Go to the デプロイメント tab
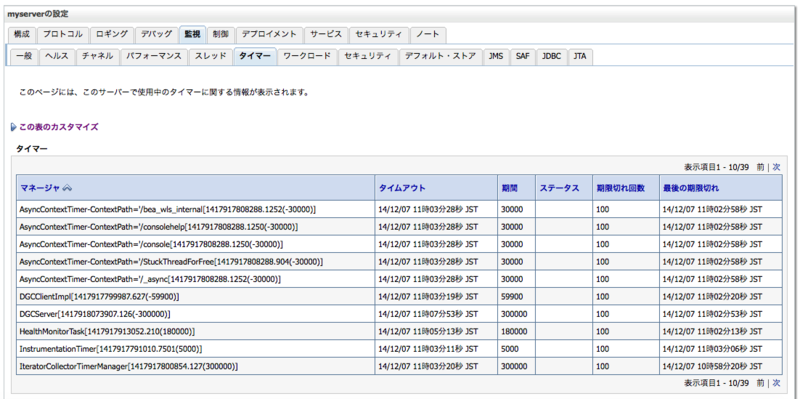 click(269, 34)
